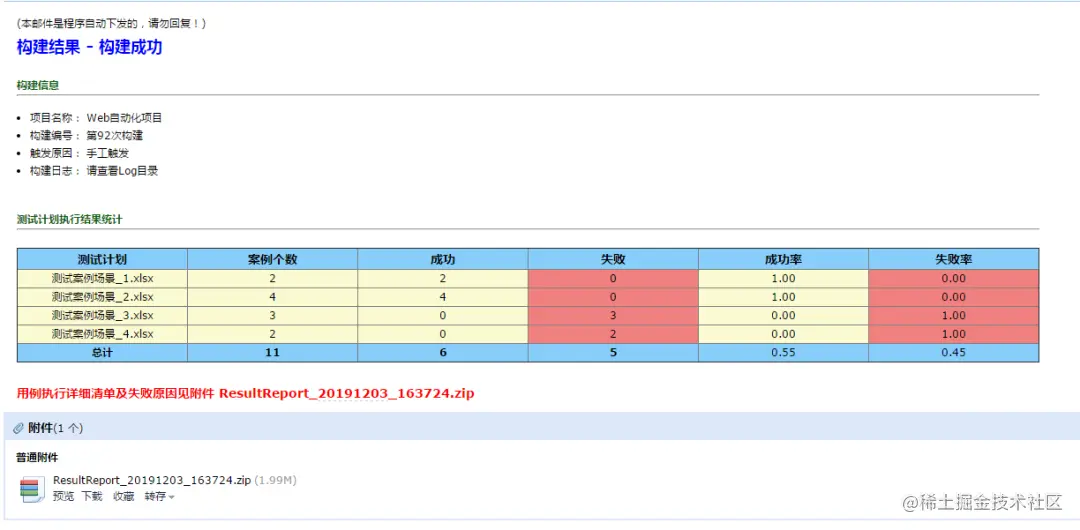Click the 测试案例场景_1.xlsx cell
The width and height of the screenshot is (1080, 530).
(x=102, y=278)
